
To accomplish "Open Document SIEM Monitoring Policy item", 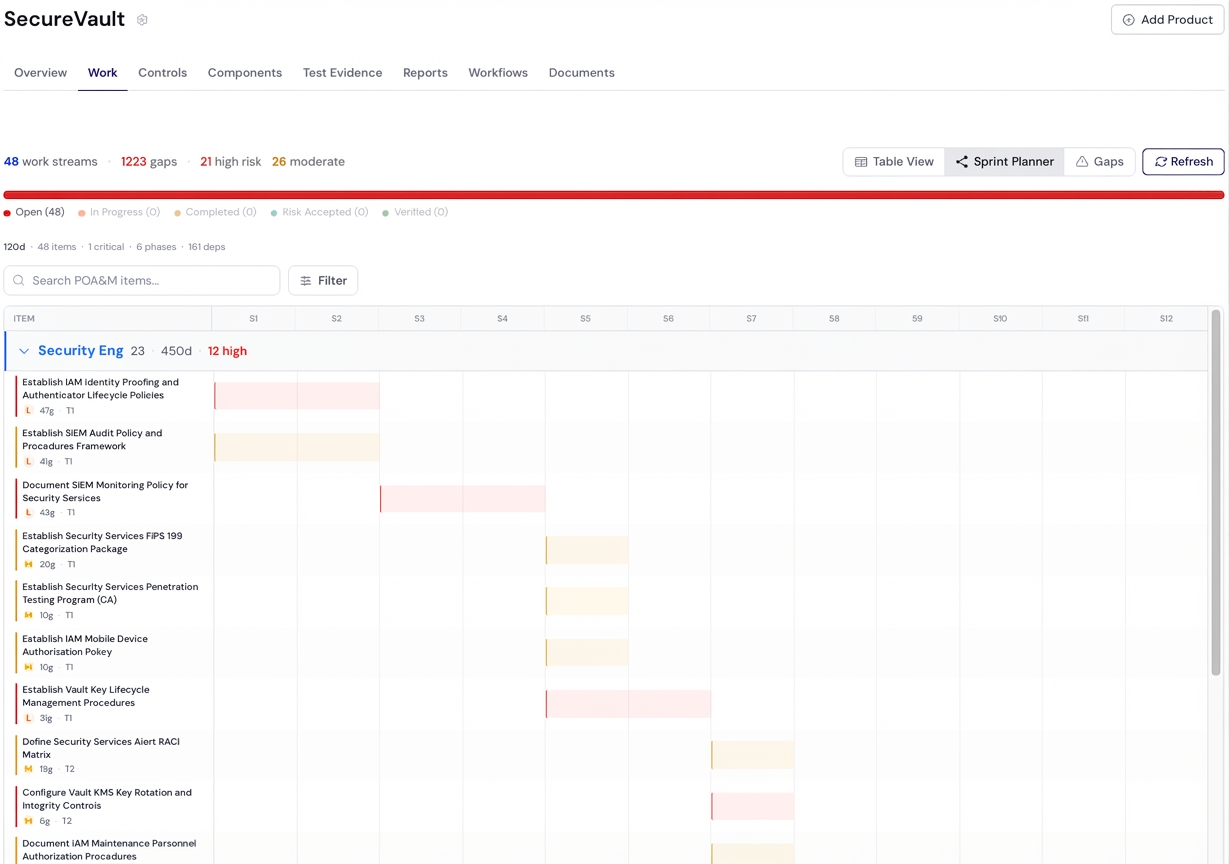I will pos(105,492).
